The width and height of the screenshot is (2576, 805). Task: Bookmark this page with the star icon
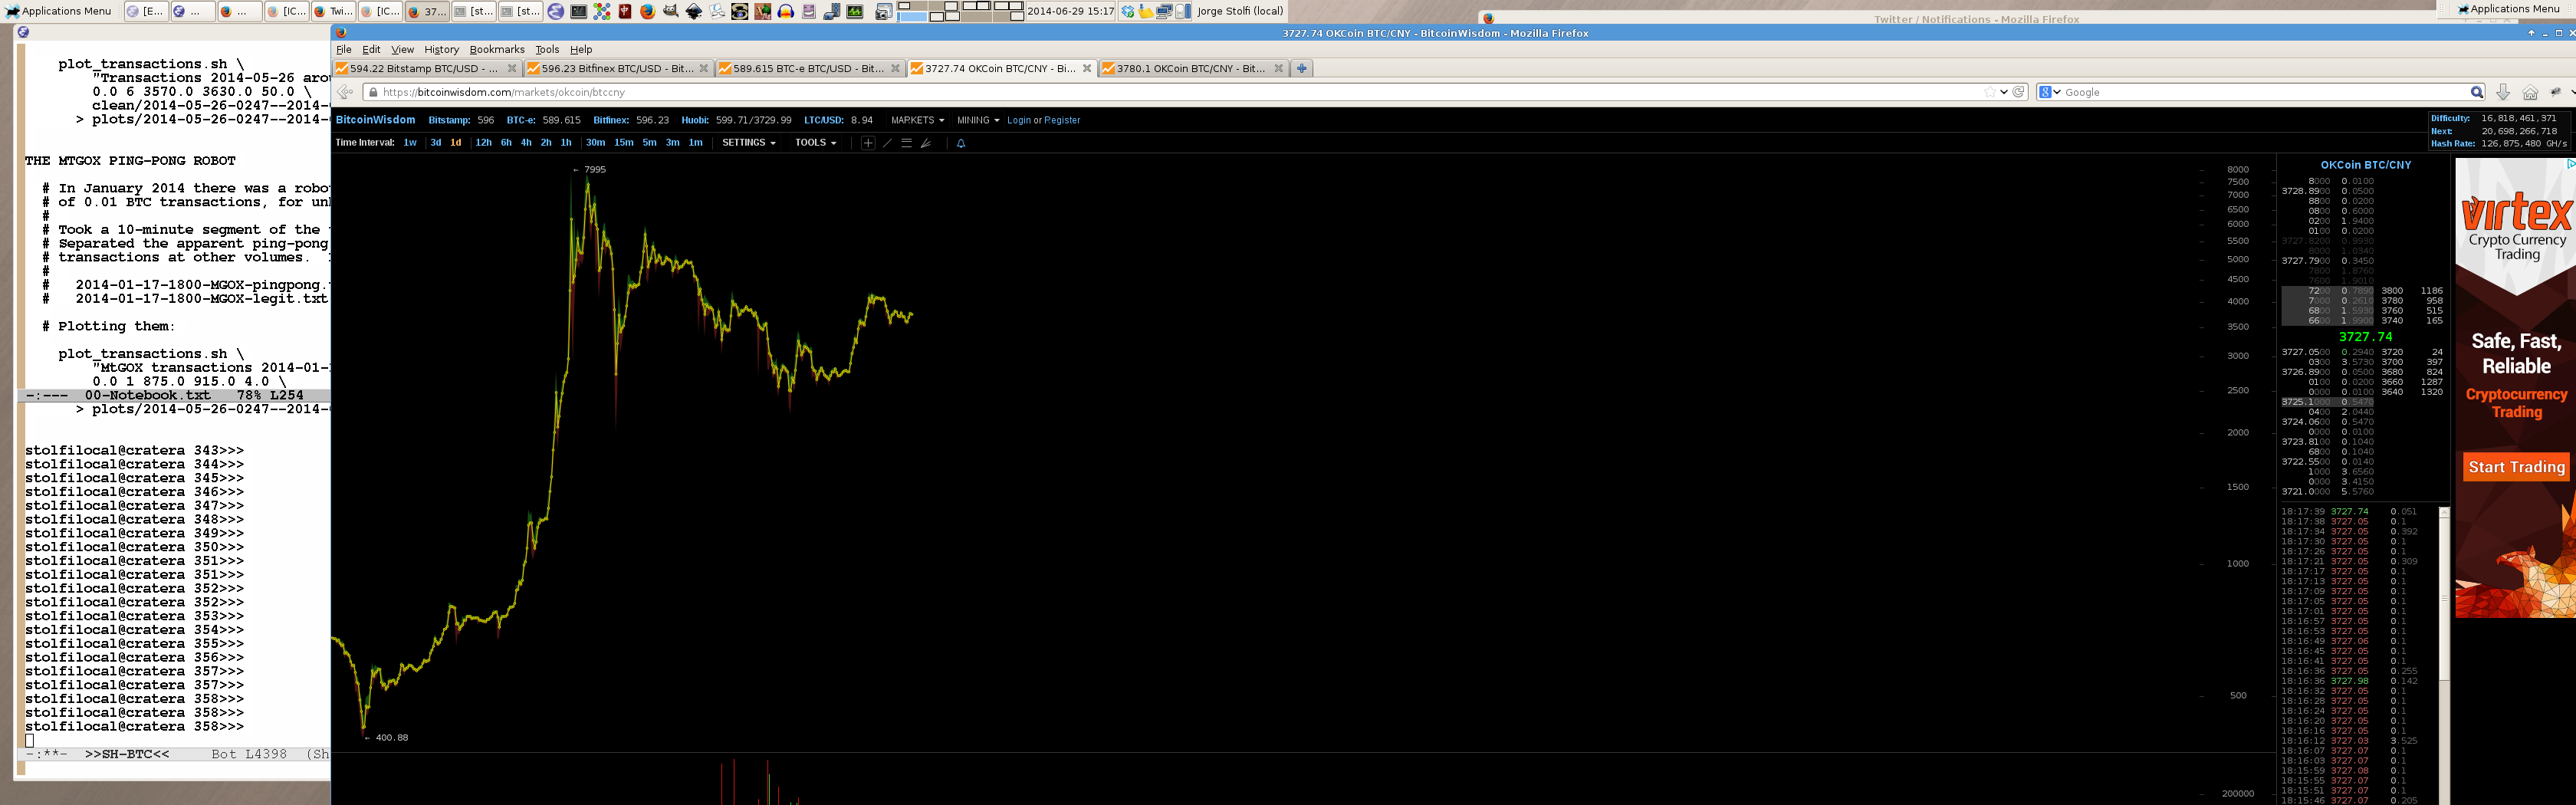(x=1989, y=92)
